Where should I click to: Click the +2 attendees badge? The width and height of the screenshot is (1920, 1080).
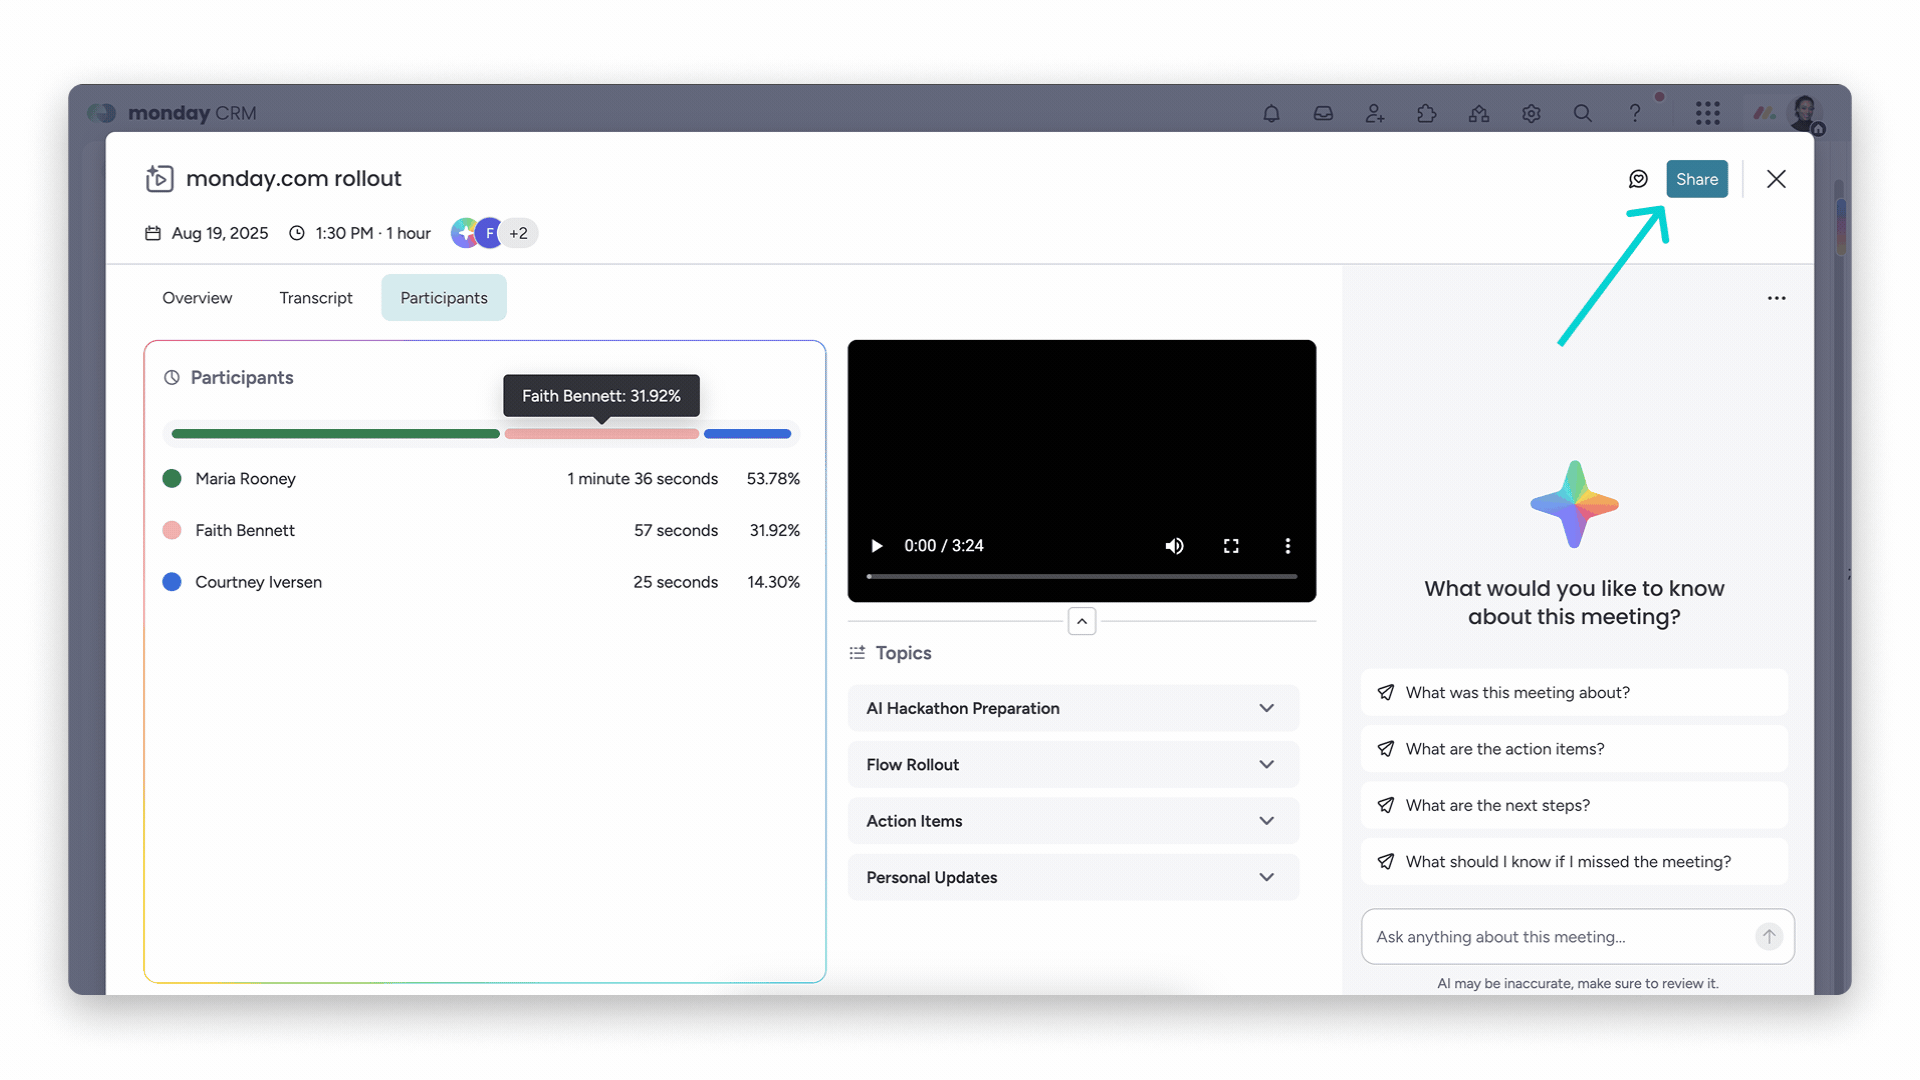click(518, 233)
